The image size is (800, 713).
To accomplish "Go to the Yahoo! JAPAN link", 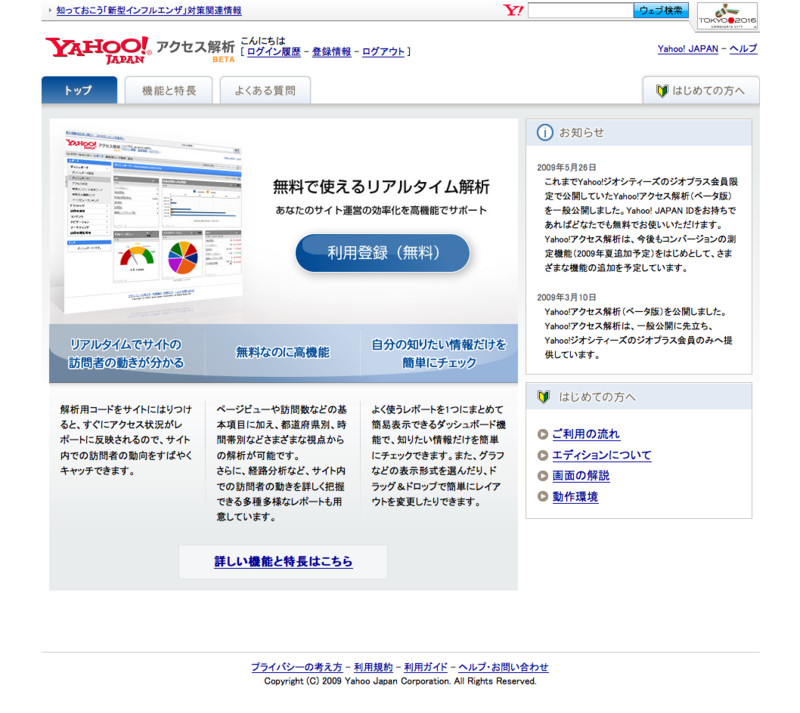I will click(688, 49).
